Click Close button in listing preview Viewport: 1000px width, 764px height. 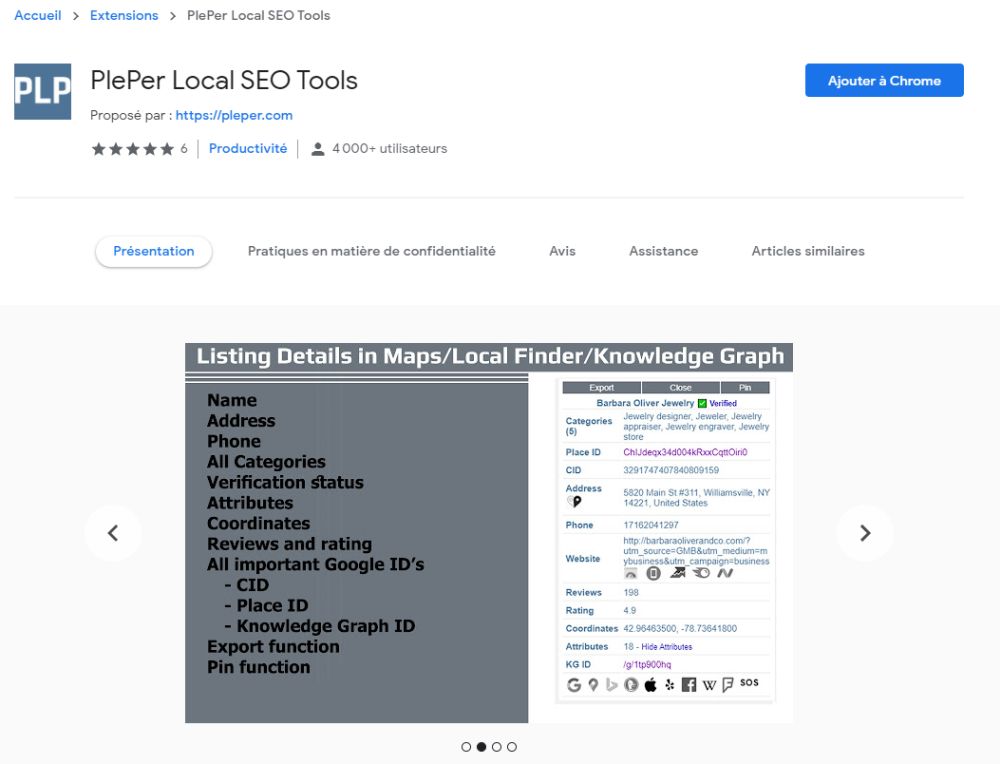(x=680, y=388)
